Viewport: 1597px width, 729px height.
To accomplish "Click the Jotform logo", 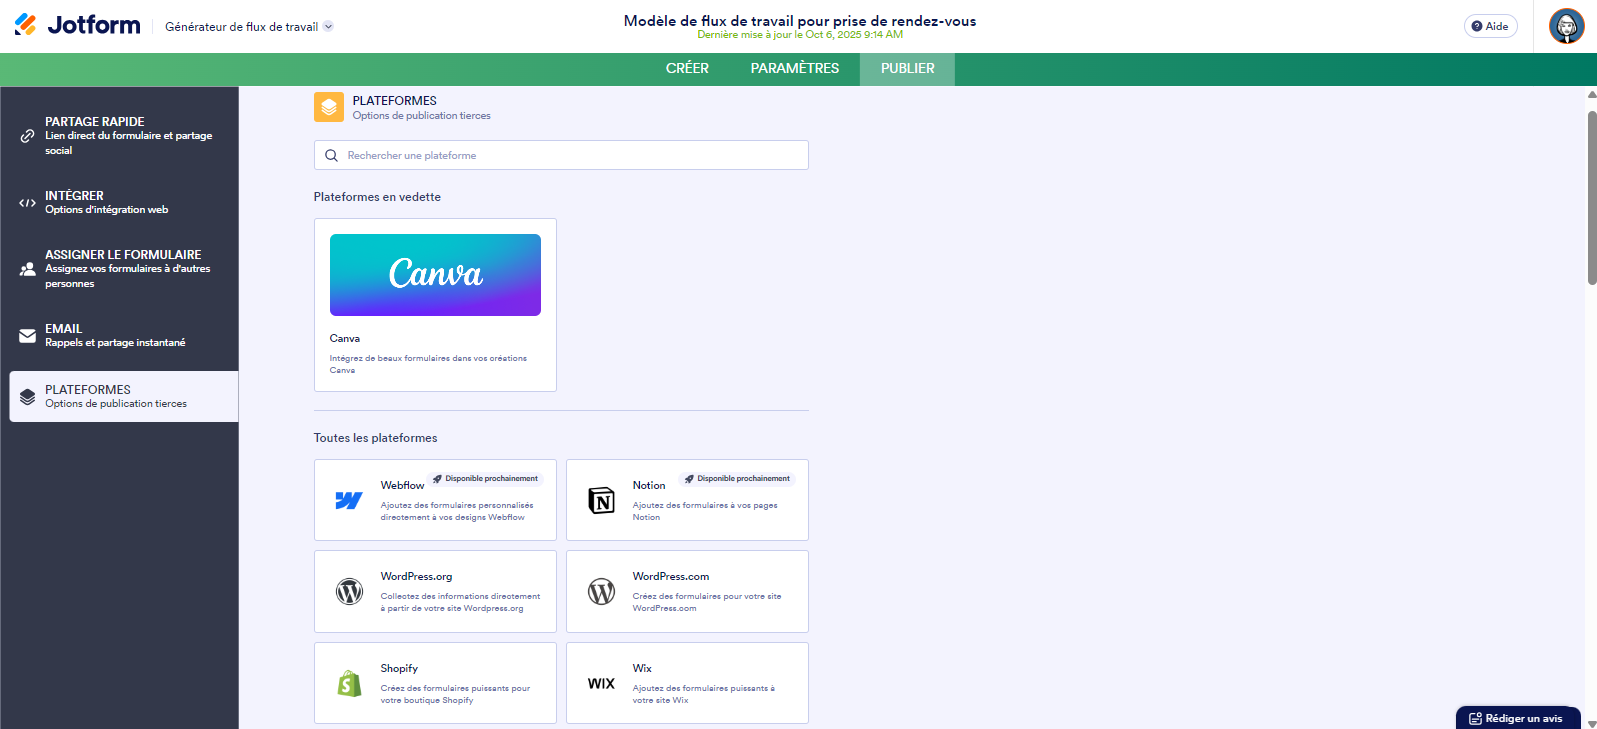I will [77, 25].
